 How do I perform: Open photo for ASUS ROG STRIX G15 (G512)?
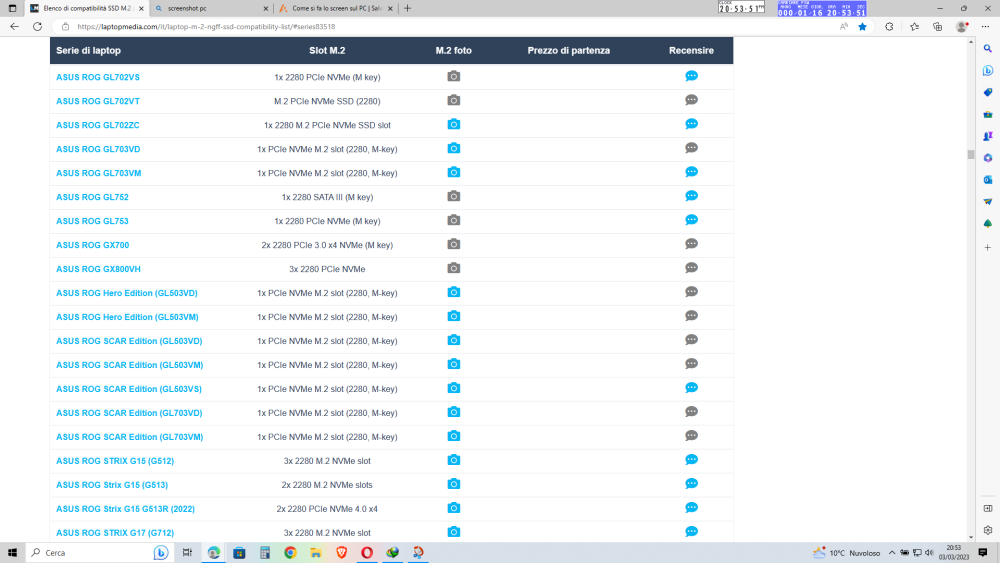tap(453, 460)
